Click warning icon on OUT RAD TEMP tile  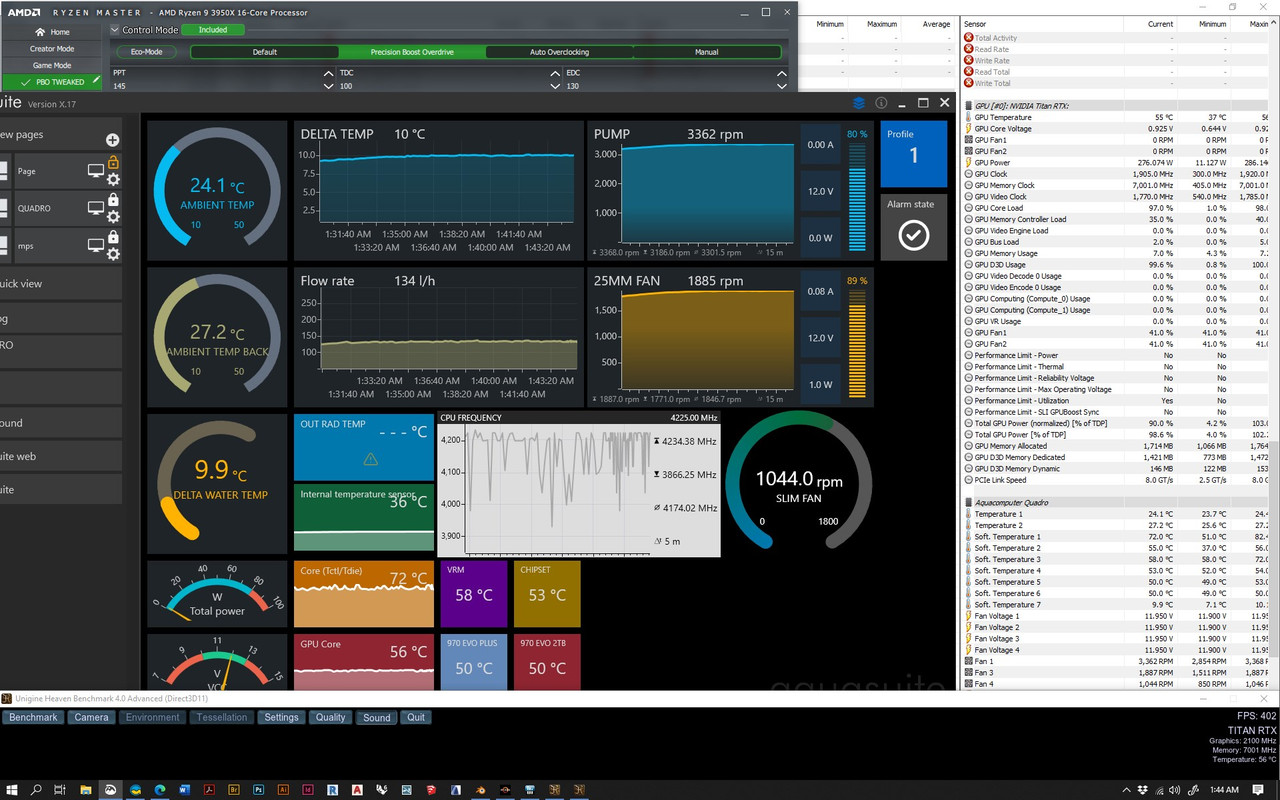click(371, 459)
